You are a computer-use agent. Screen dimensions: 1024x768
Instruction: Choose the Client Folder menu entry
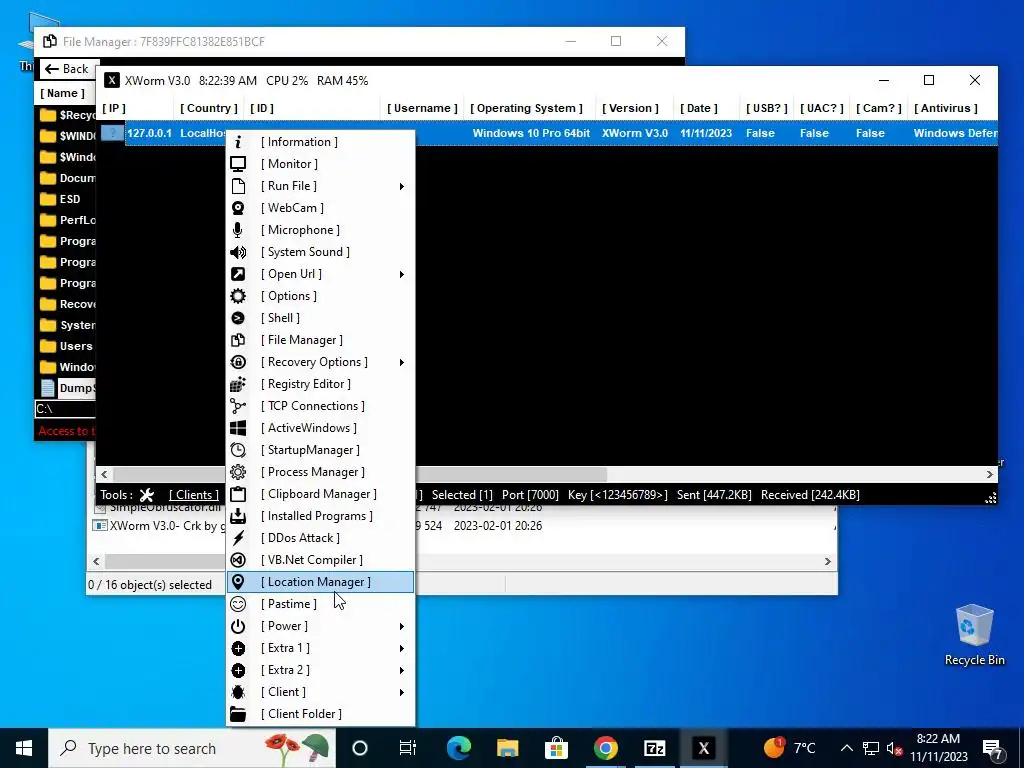click(x=320, y=714)
